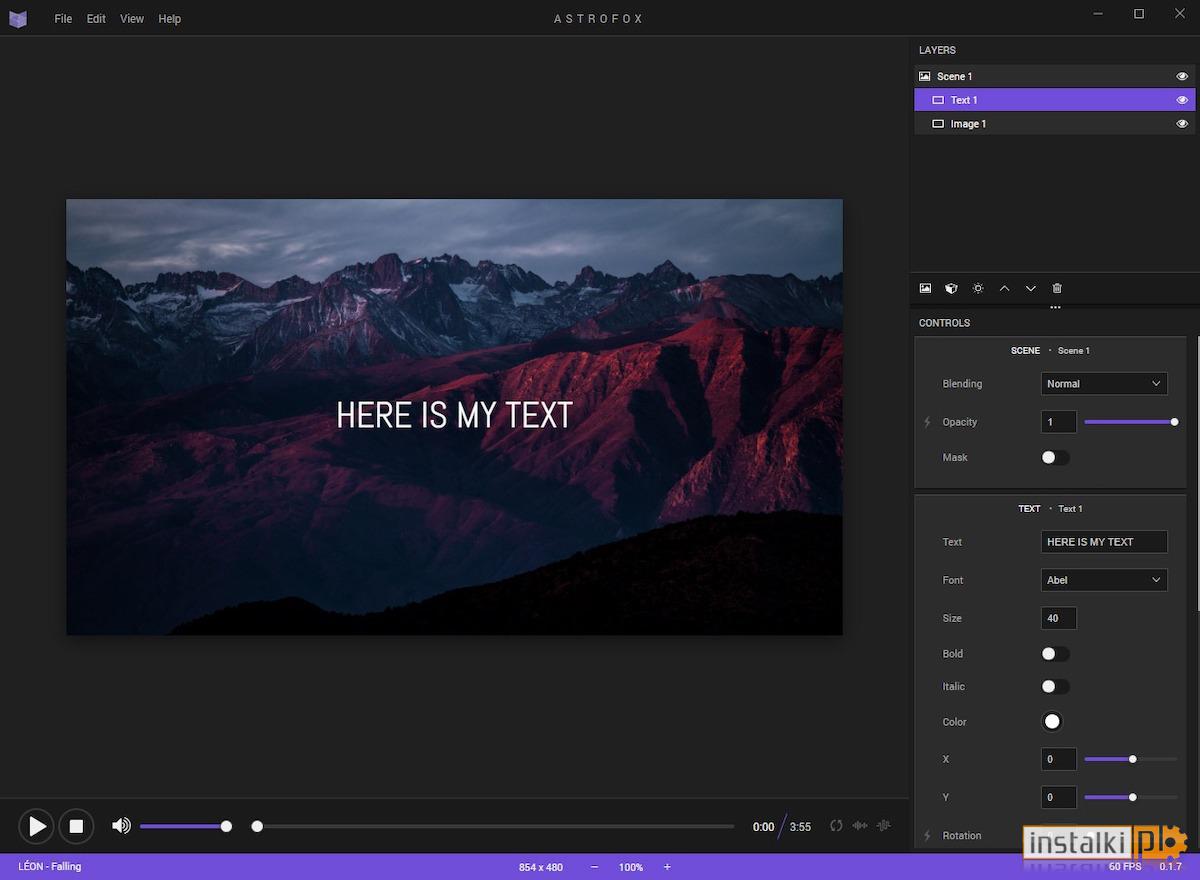Open the View menu

(x=132, y=19)
